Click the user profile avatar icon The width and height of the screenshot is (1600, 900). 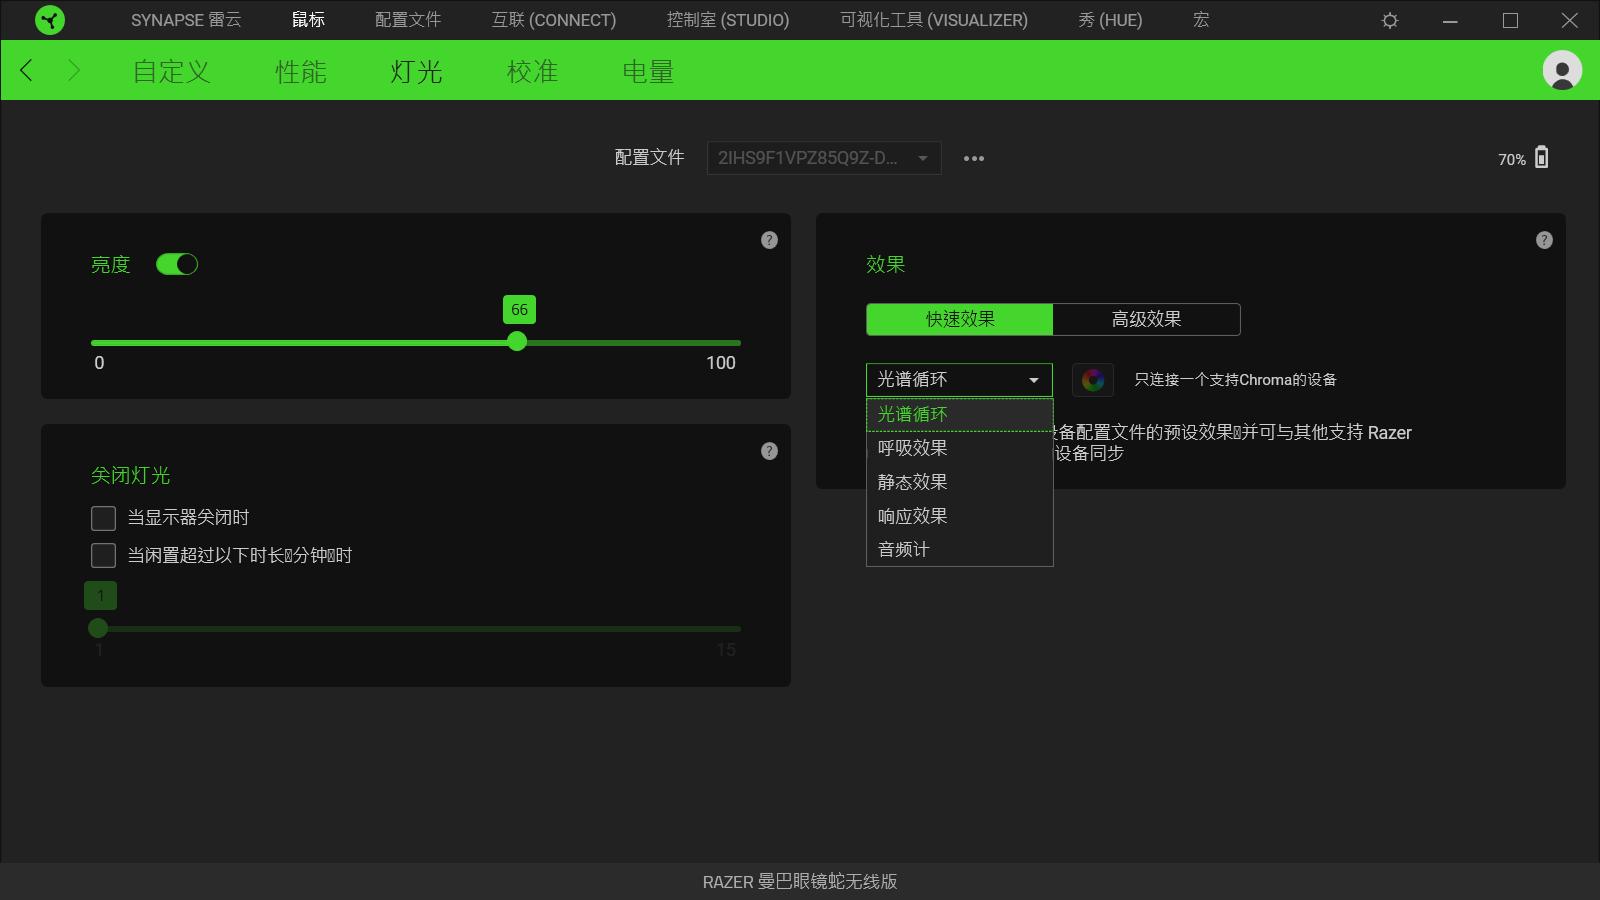pyautogui.click(x=1560, y=70)
